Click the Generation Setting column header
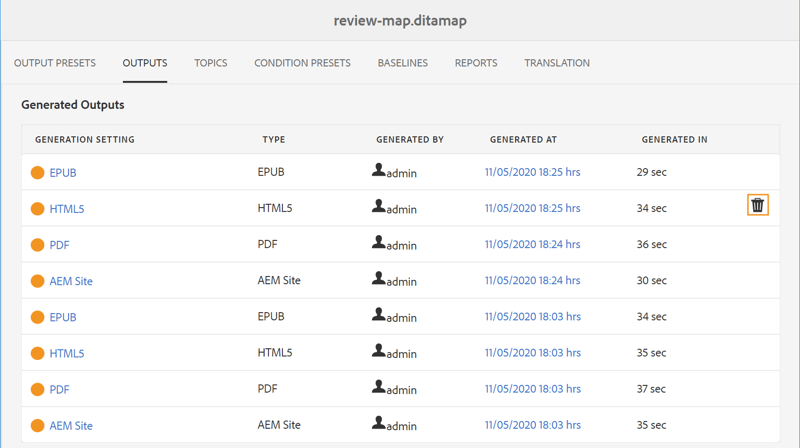 coord(85,139)
